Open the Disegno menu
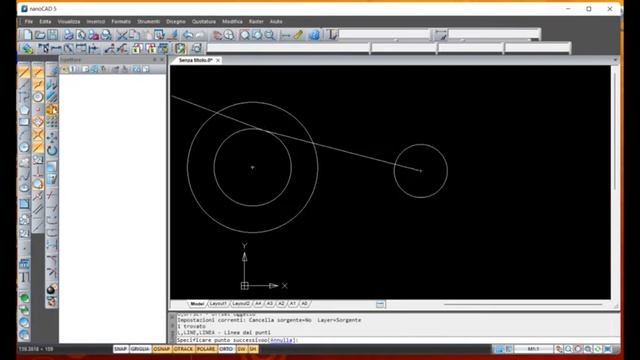Viewport: 640px width, 360px height. (x=176, y=21)
